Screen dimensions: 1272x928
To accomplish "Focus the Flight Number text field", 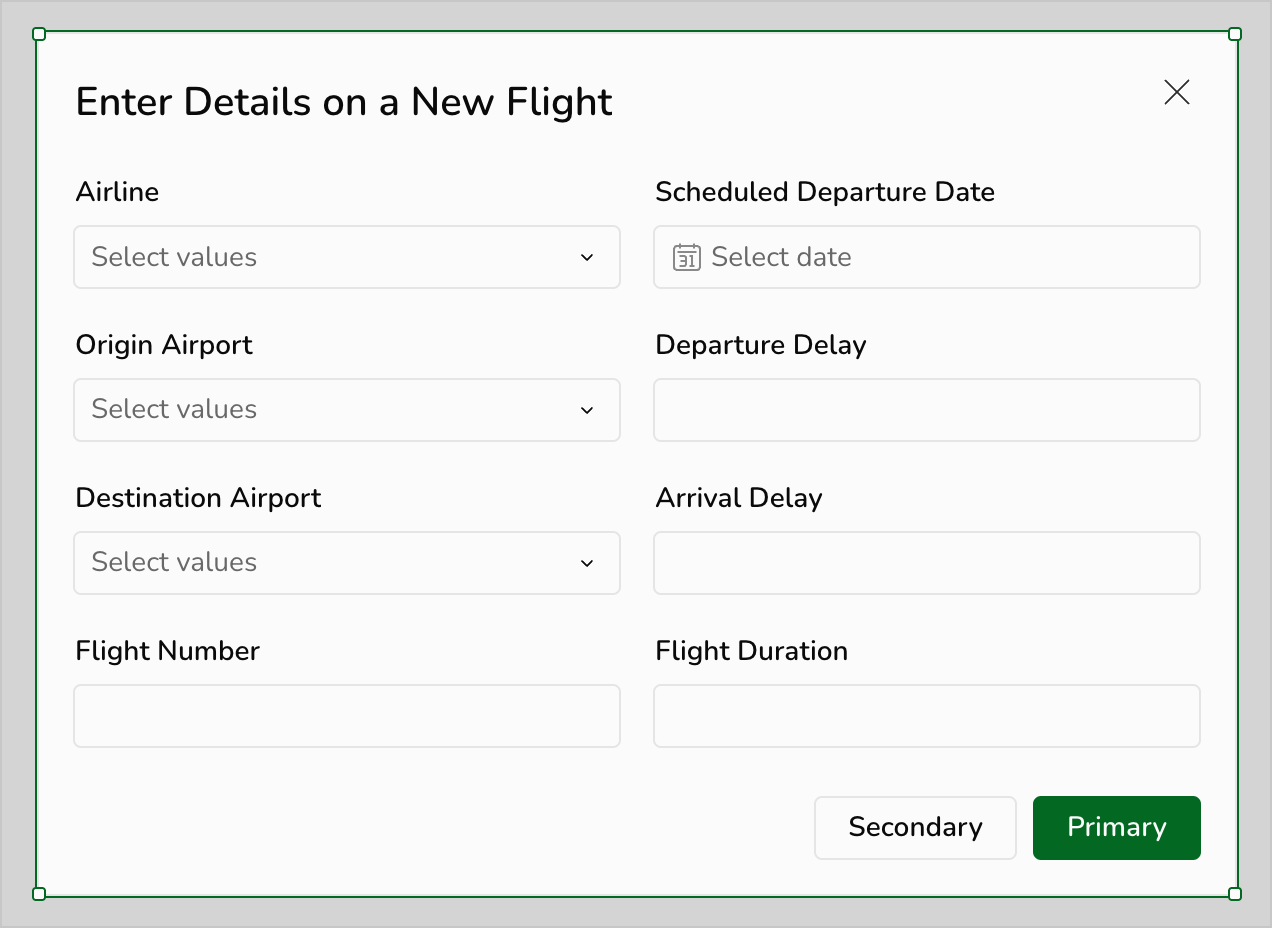I will coord(346,716).
